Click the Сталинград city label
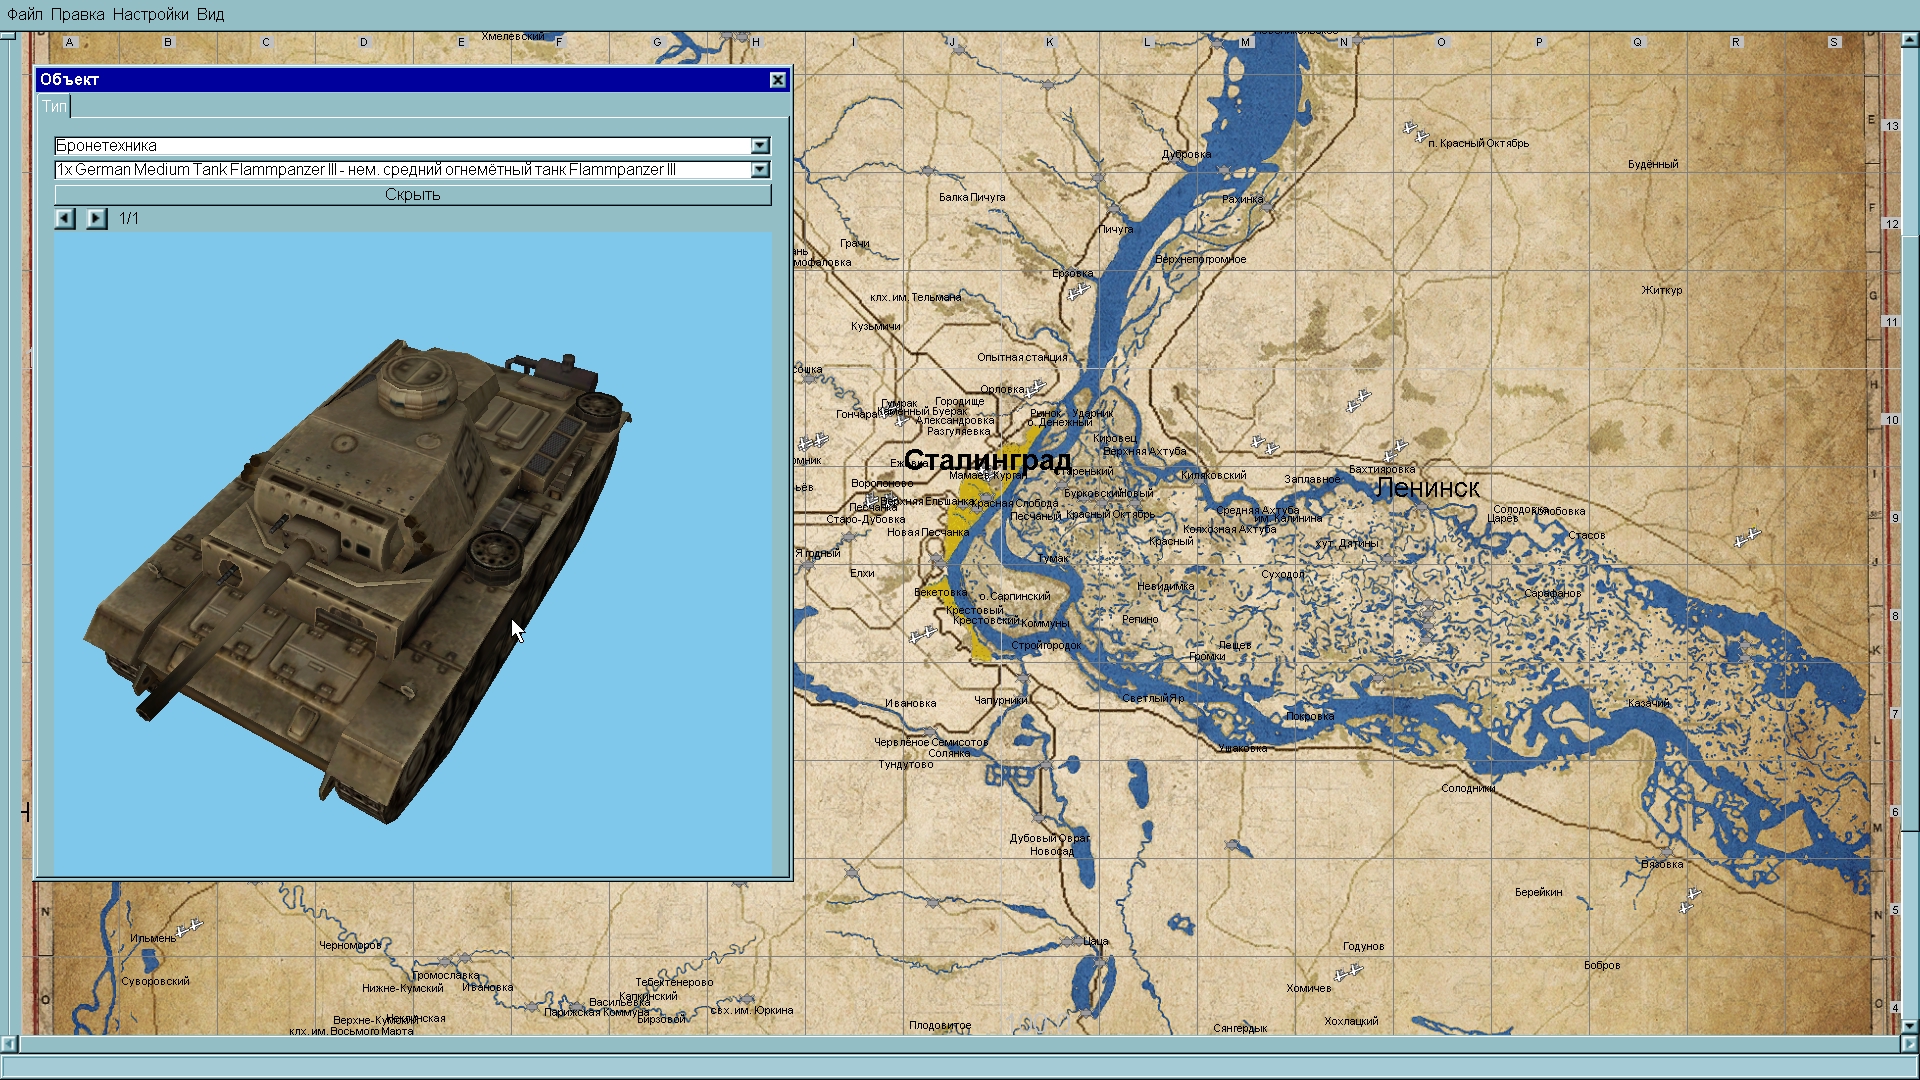The width and height of the screenshot is (1920, 1080). click(986, 459)
